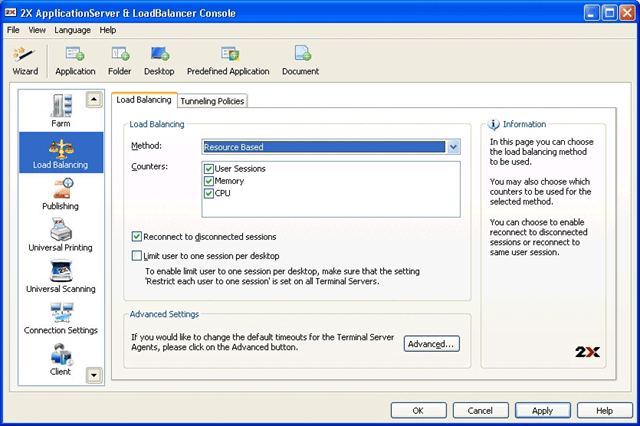
Task: Click inside the Counters list box
Action: click(x=331, y=189)
